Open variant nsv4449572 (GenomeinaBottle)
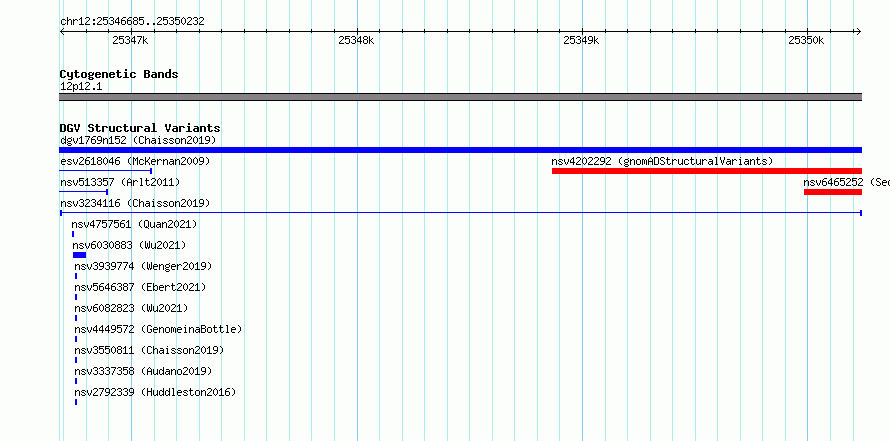The image size is (890, 441). click(x=158, y=329)
